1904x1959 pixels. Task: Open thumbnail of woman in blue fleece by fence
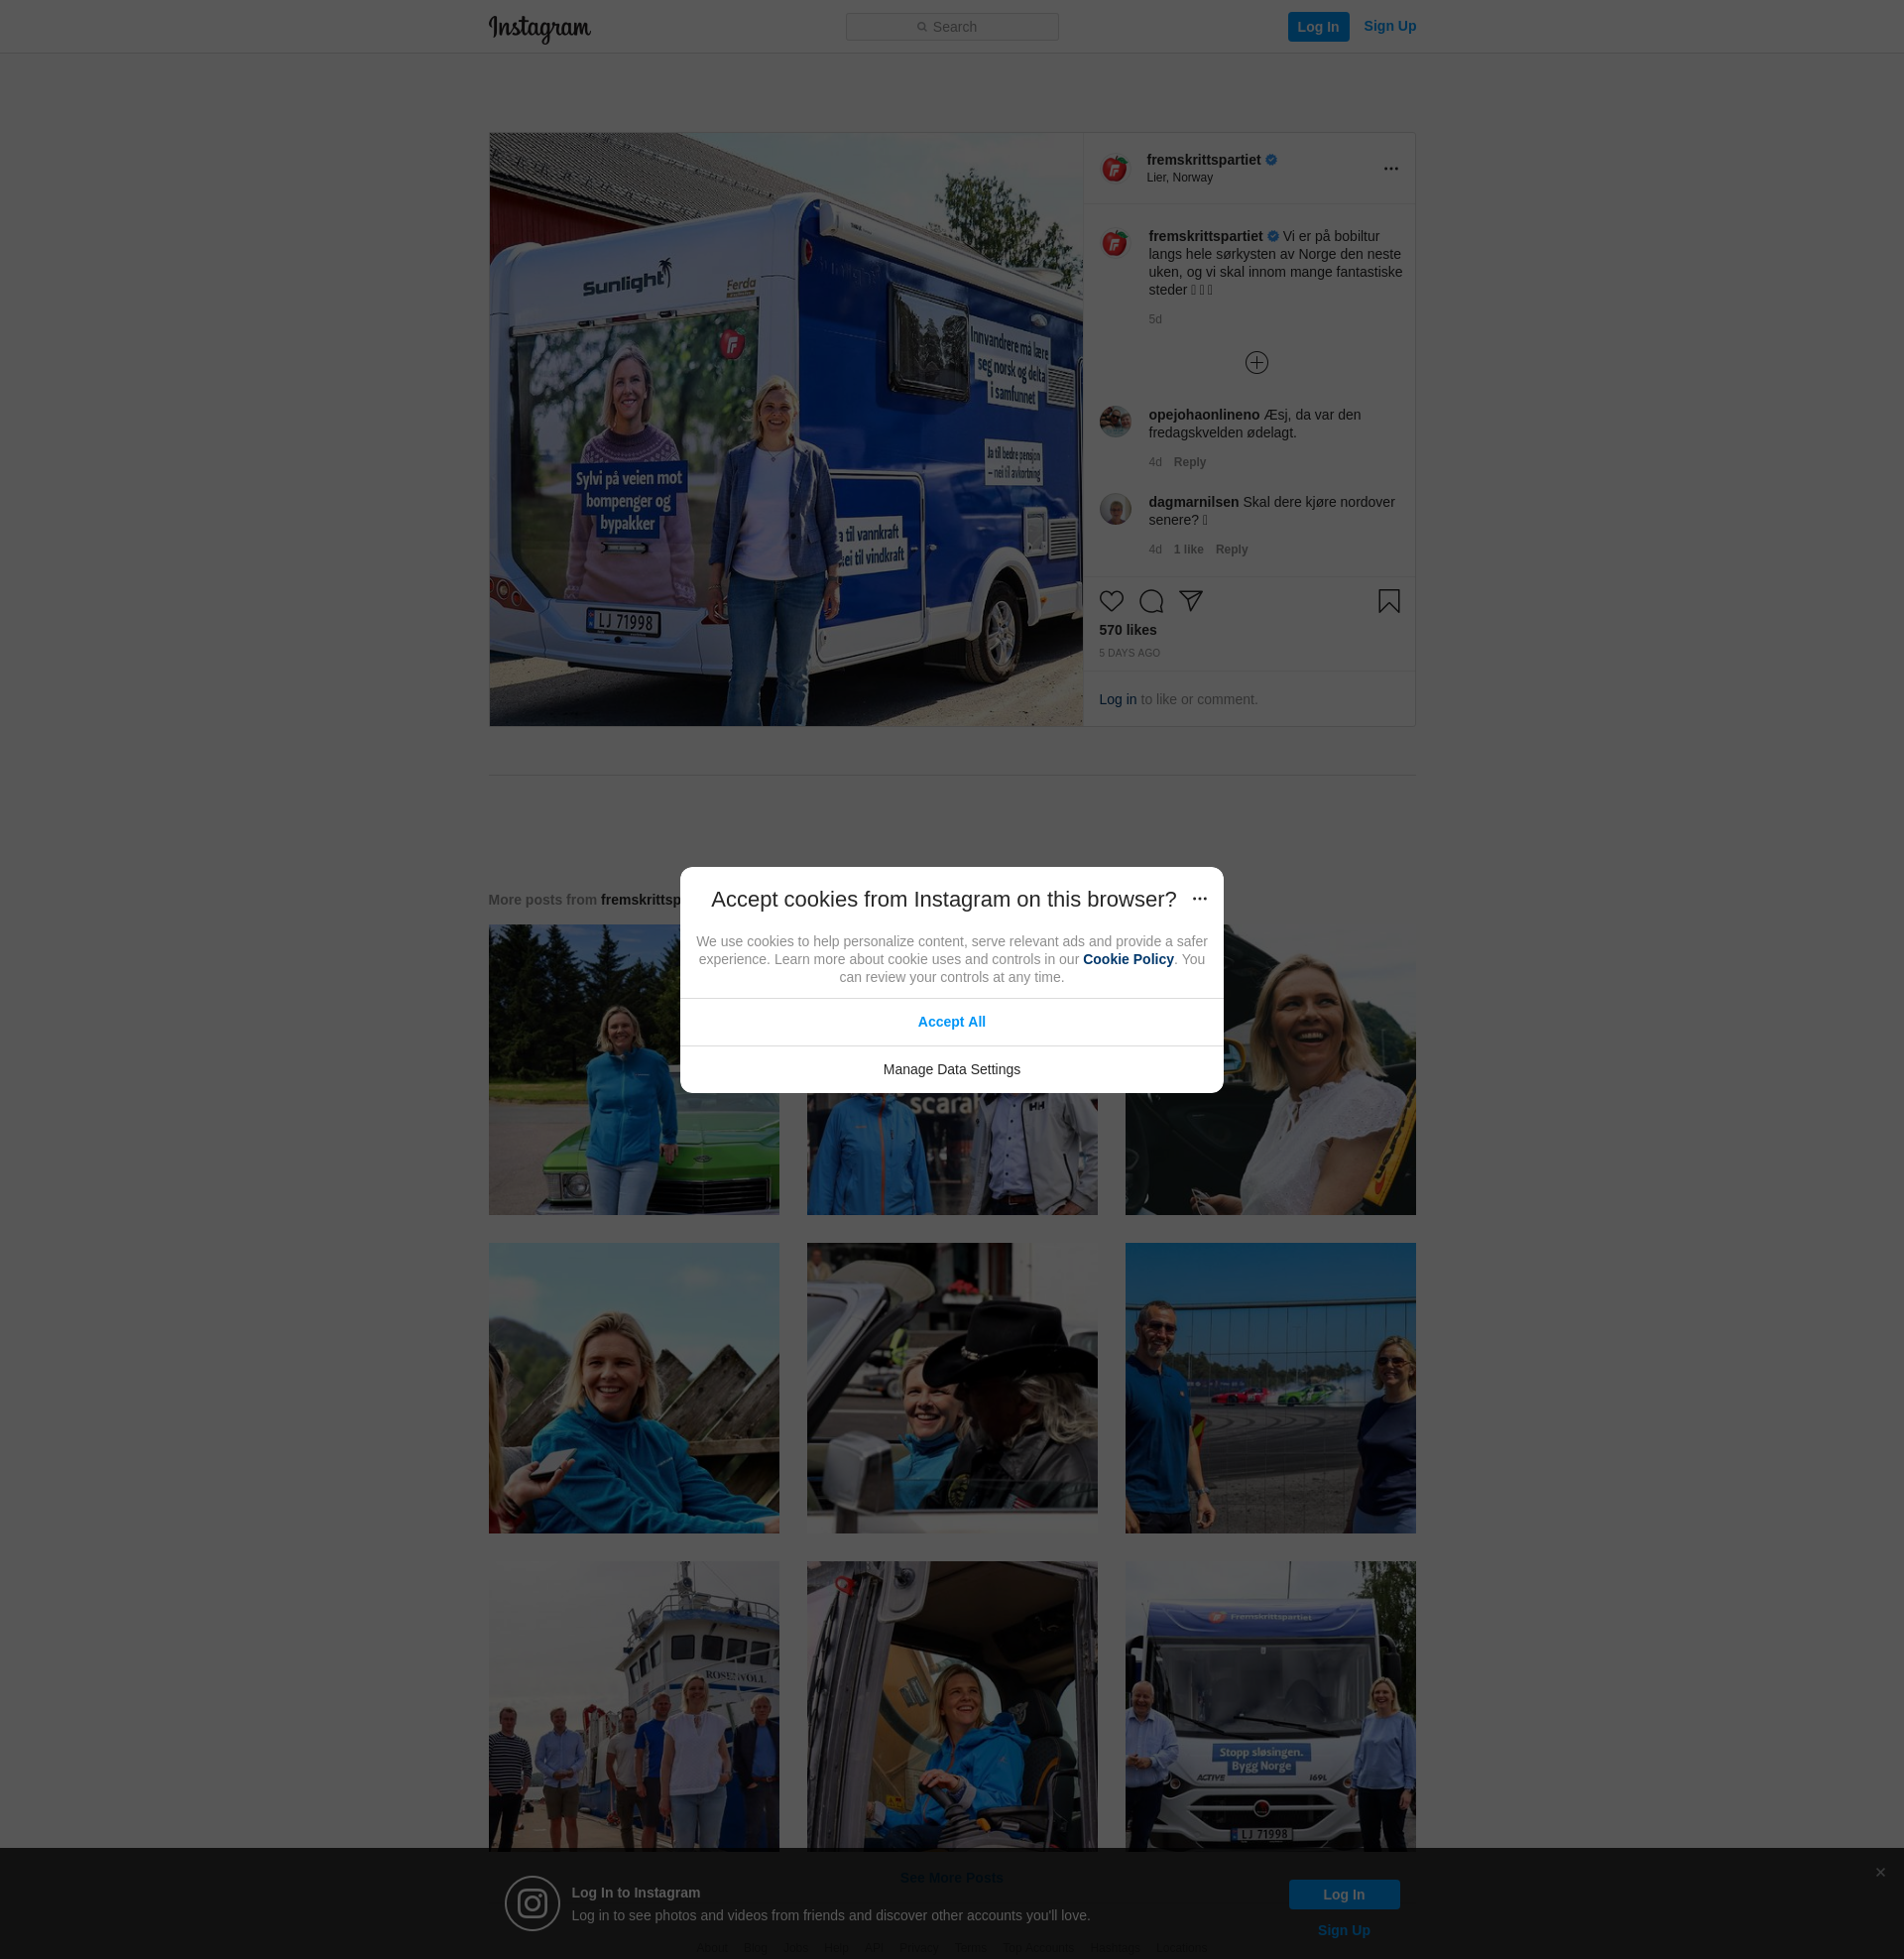coord(633,1389)
